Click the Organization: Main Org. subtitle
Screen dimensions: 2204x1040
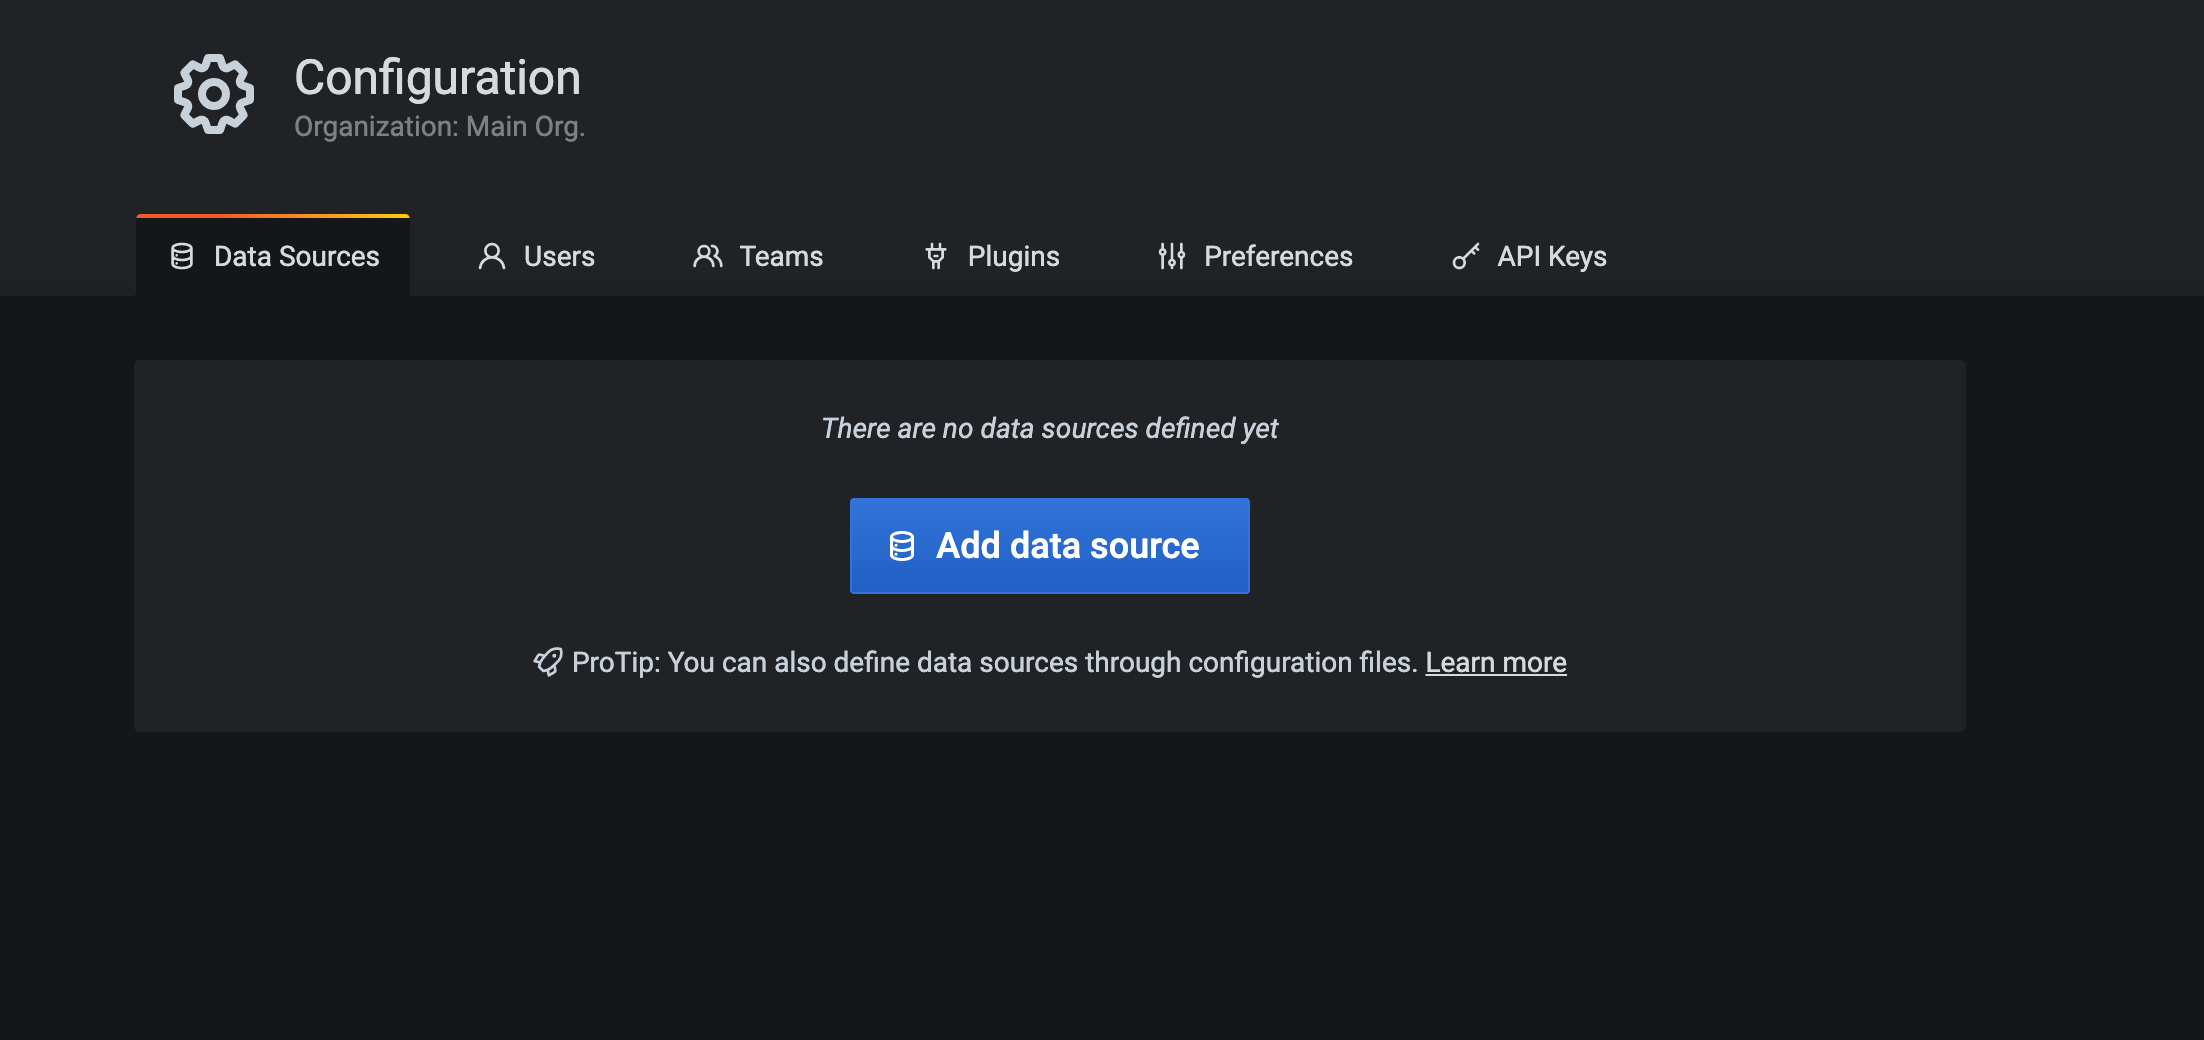point(439,127)
